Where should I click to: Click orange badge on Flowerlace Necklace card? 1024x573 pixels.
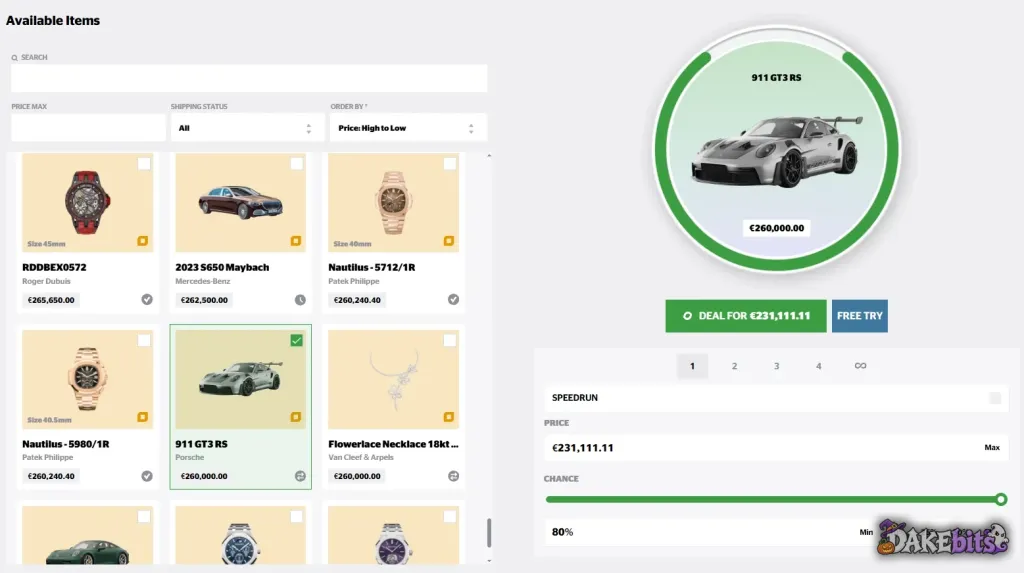(449, 417)
